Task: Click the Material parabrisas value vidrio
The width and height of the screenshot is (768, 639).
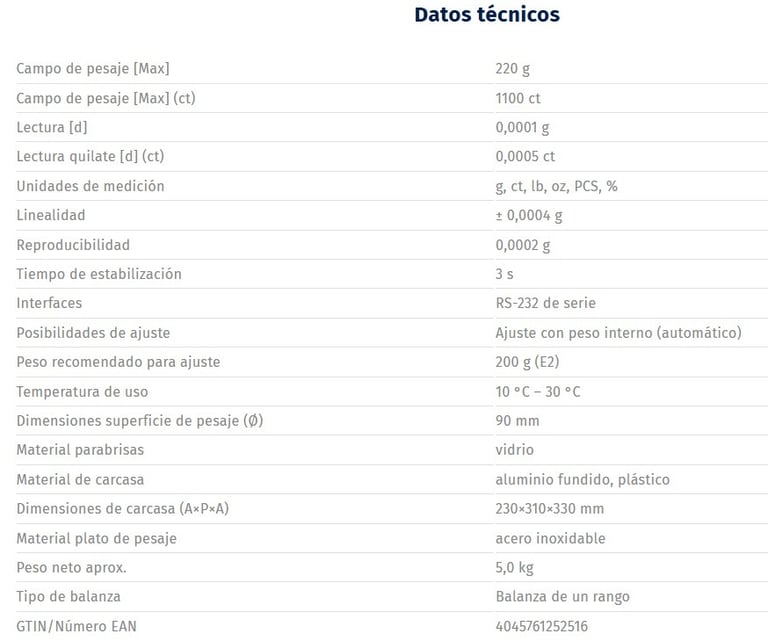Action: [514, 450]
